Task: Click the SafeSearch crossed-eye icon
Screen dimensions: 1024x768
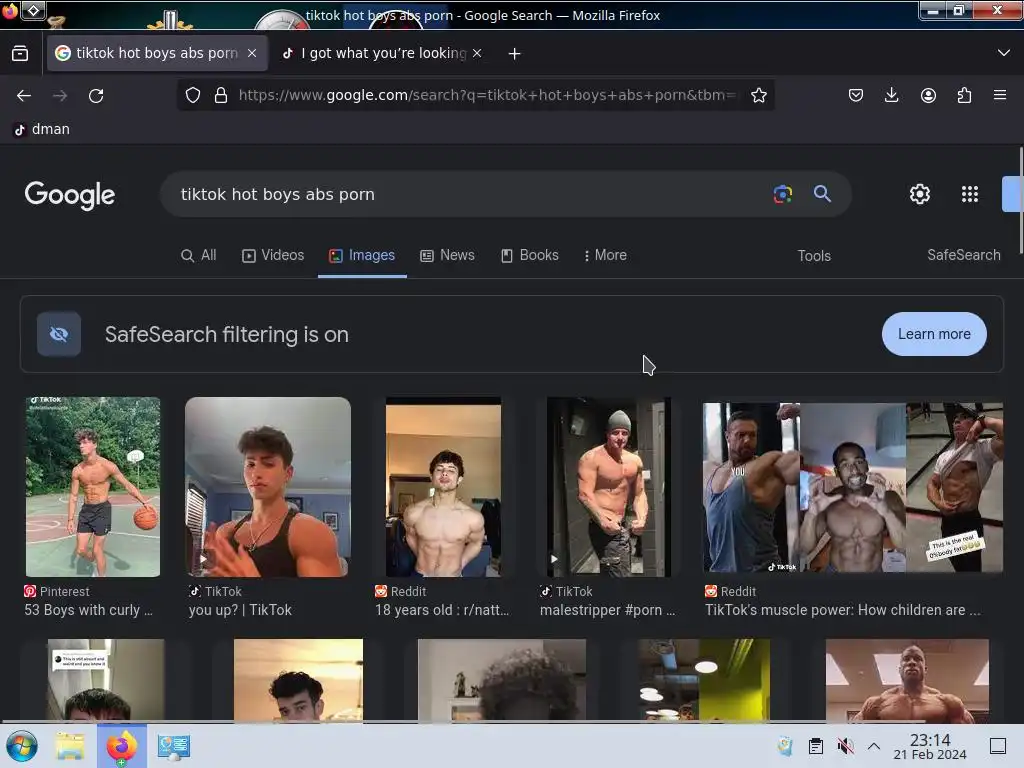Action: [59, 334]
